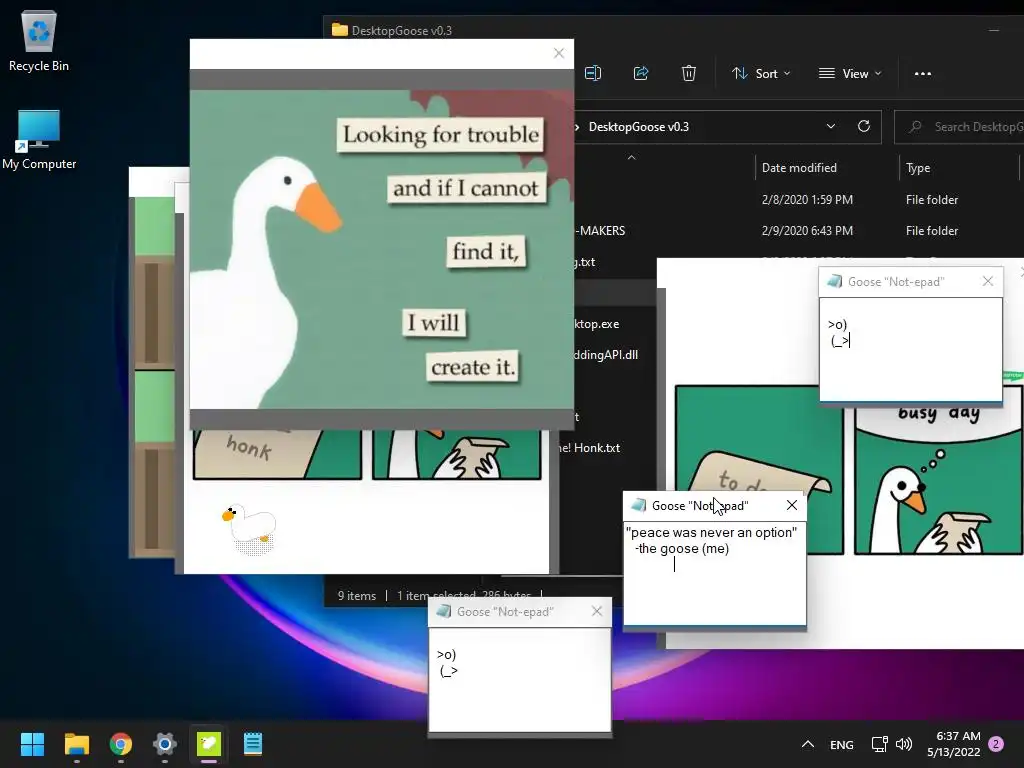Open the clock showing 6:37 AM
The width and height of the screenshot is (1024, 768).
(953, 744)
